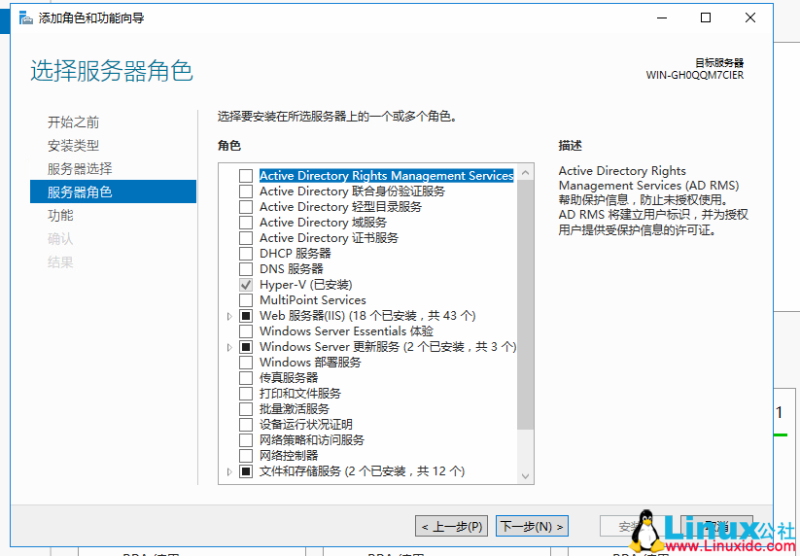Expand the Windows Server 更新服务 node
Screen dimensions: 800x556
(x=230, y=347)
